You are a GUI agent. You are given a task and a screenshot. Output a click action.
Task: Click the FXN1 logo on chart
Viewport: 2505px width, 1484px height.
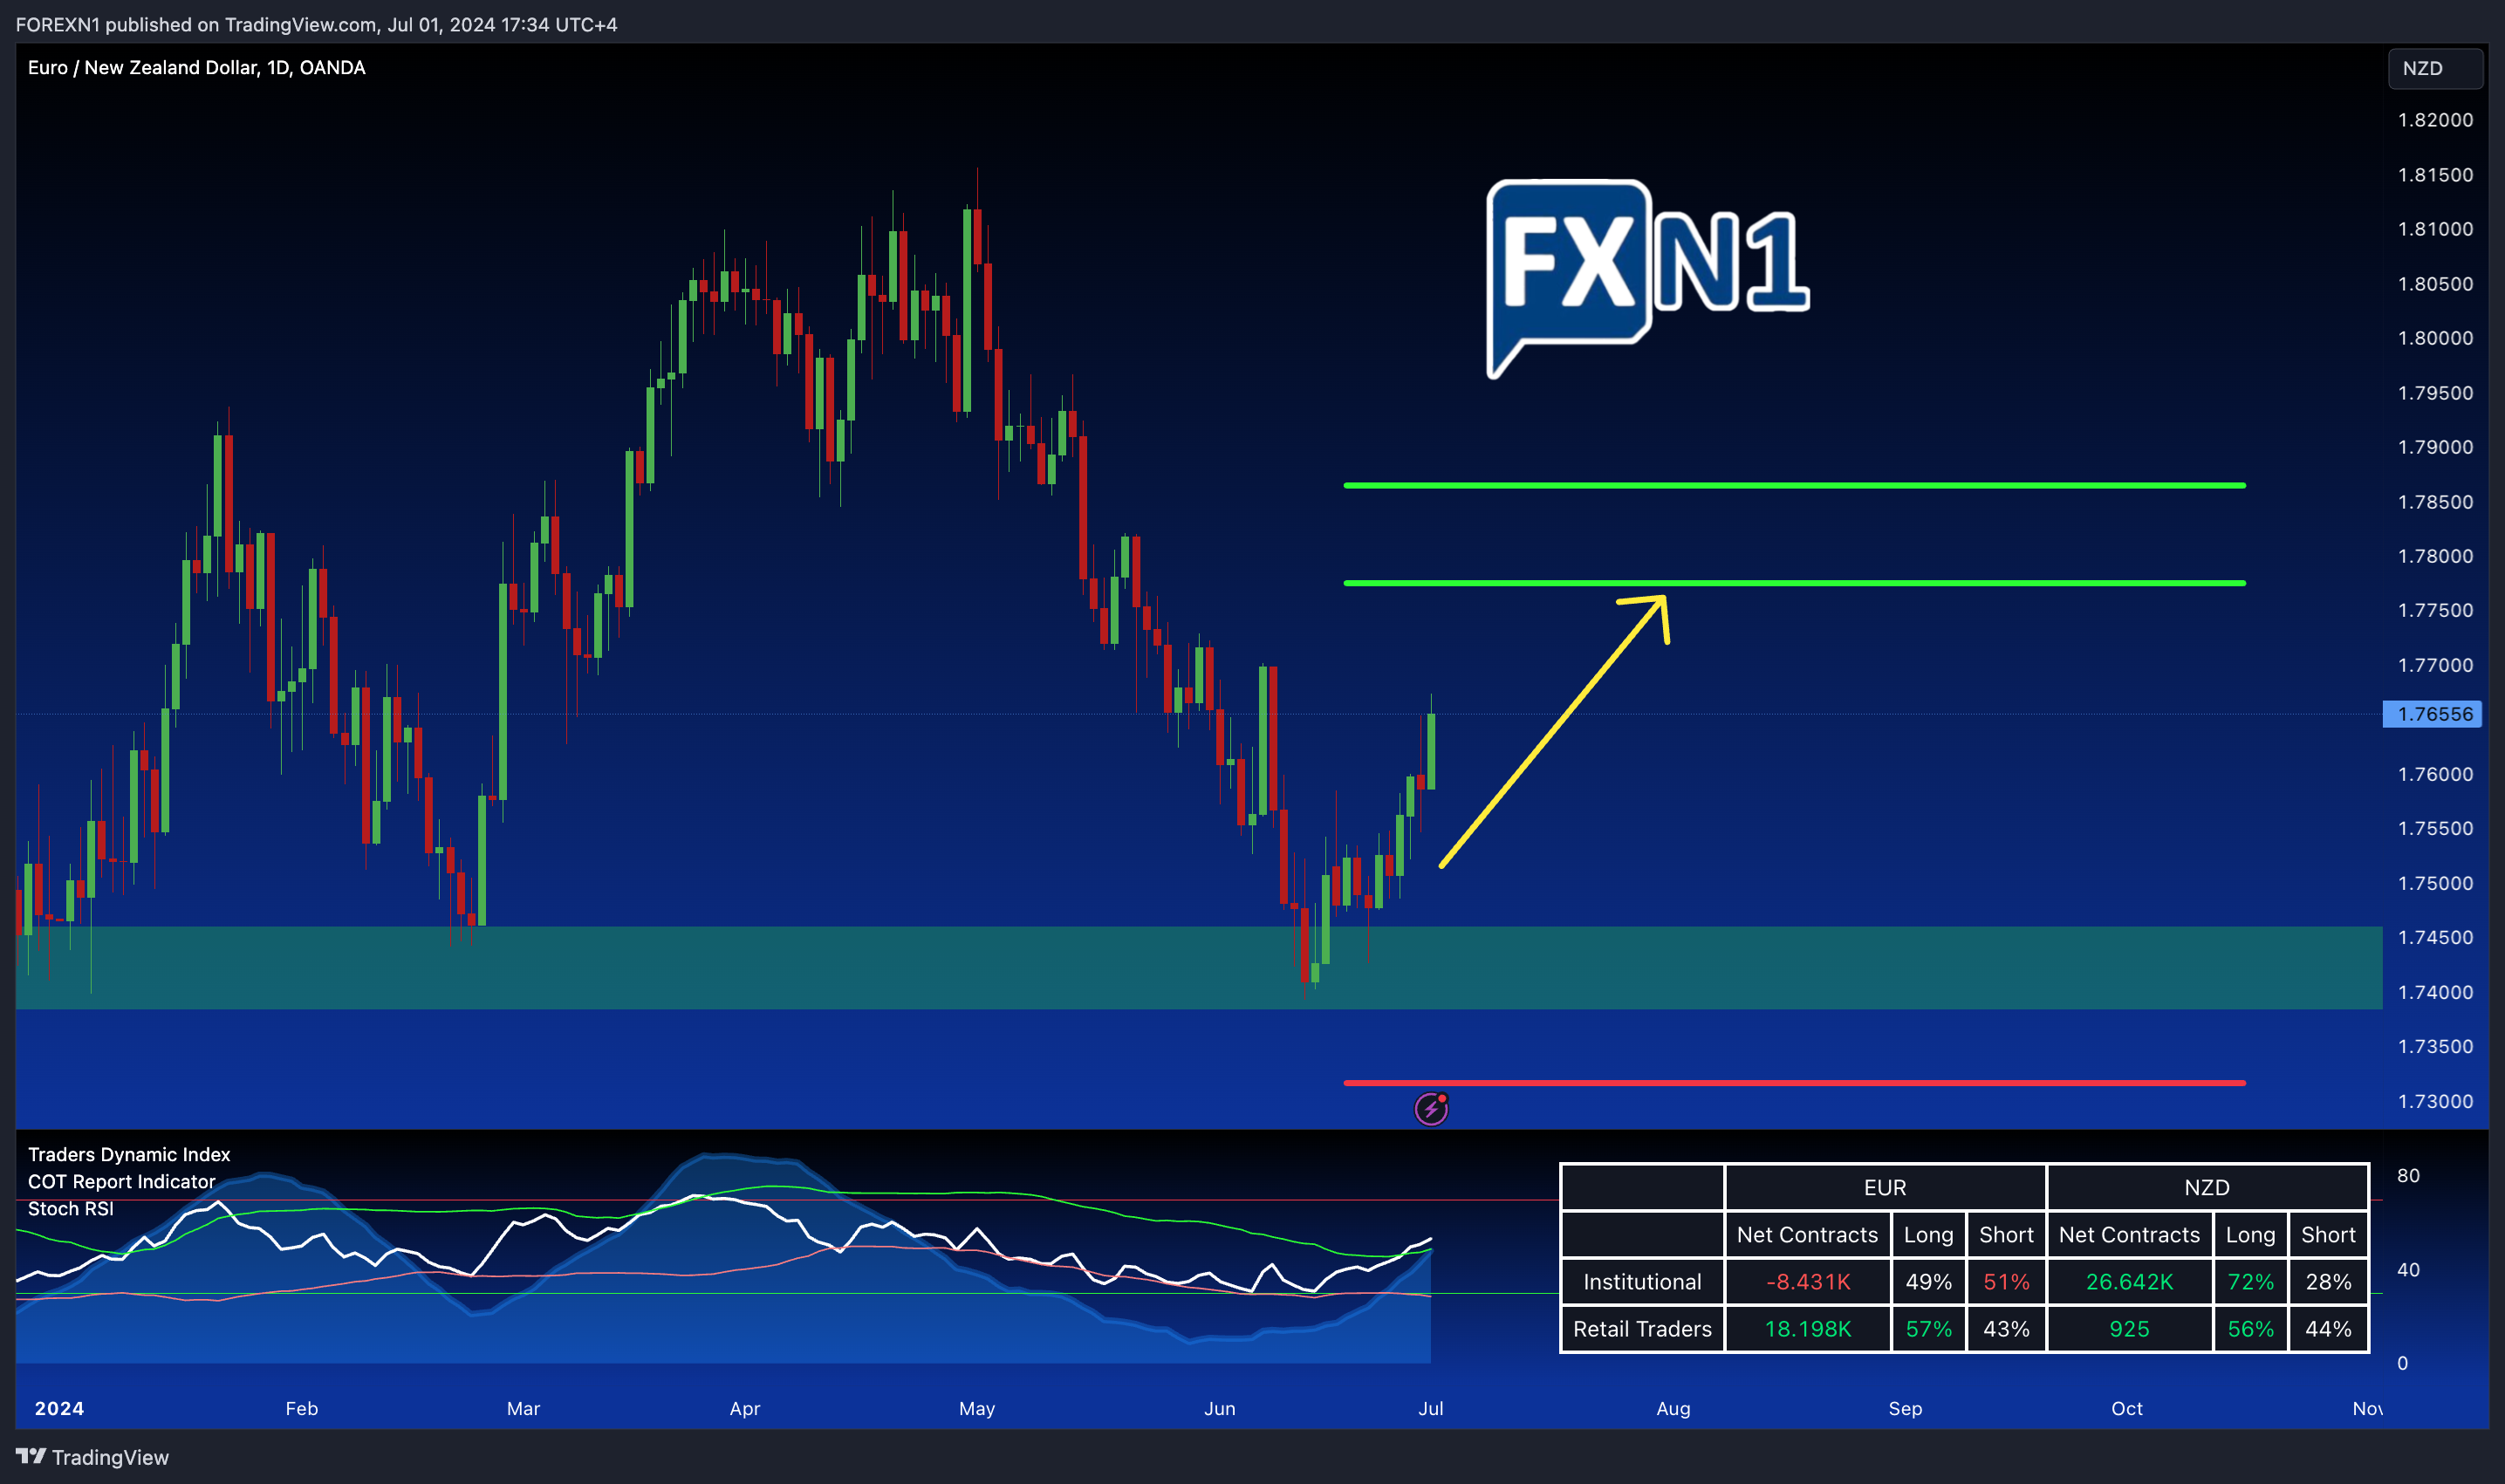1648,279
